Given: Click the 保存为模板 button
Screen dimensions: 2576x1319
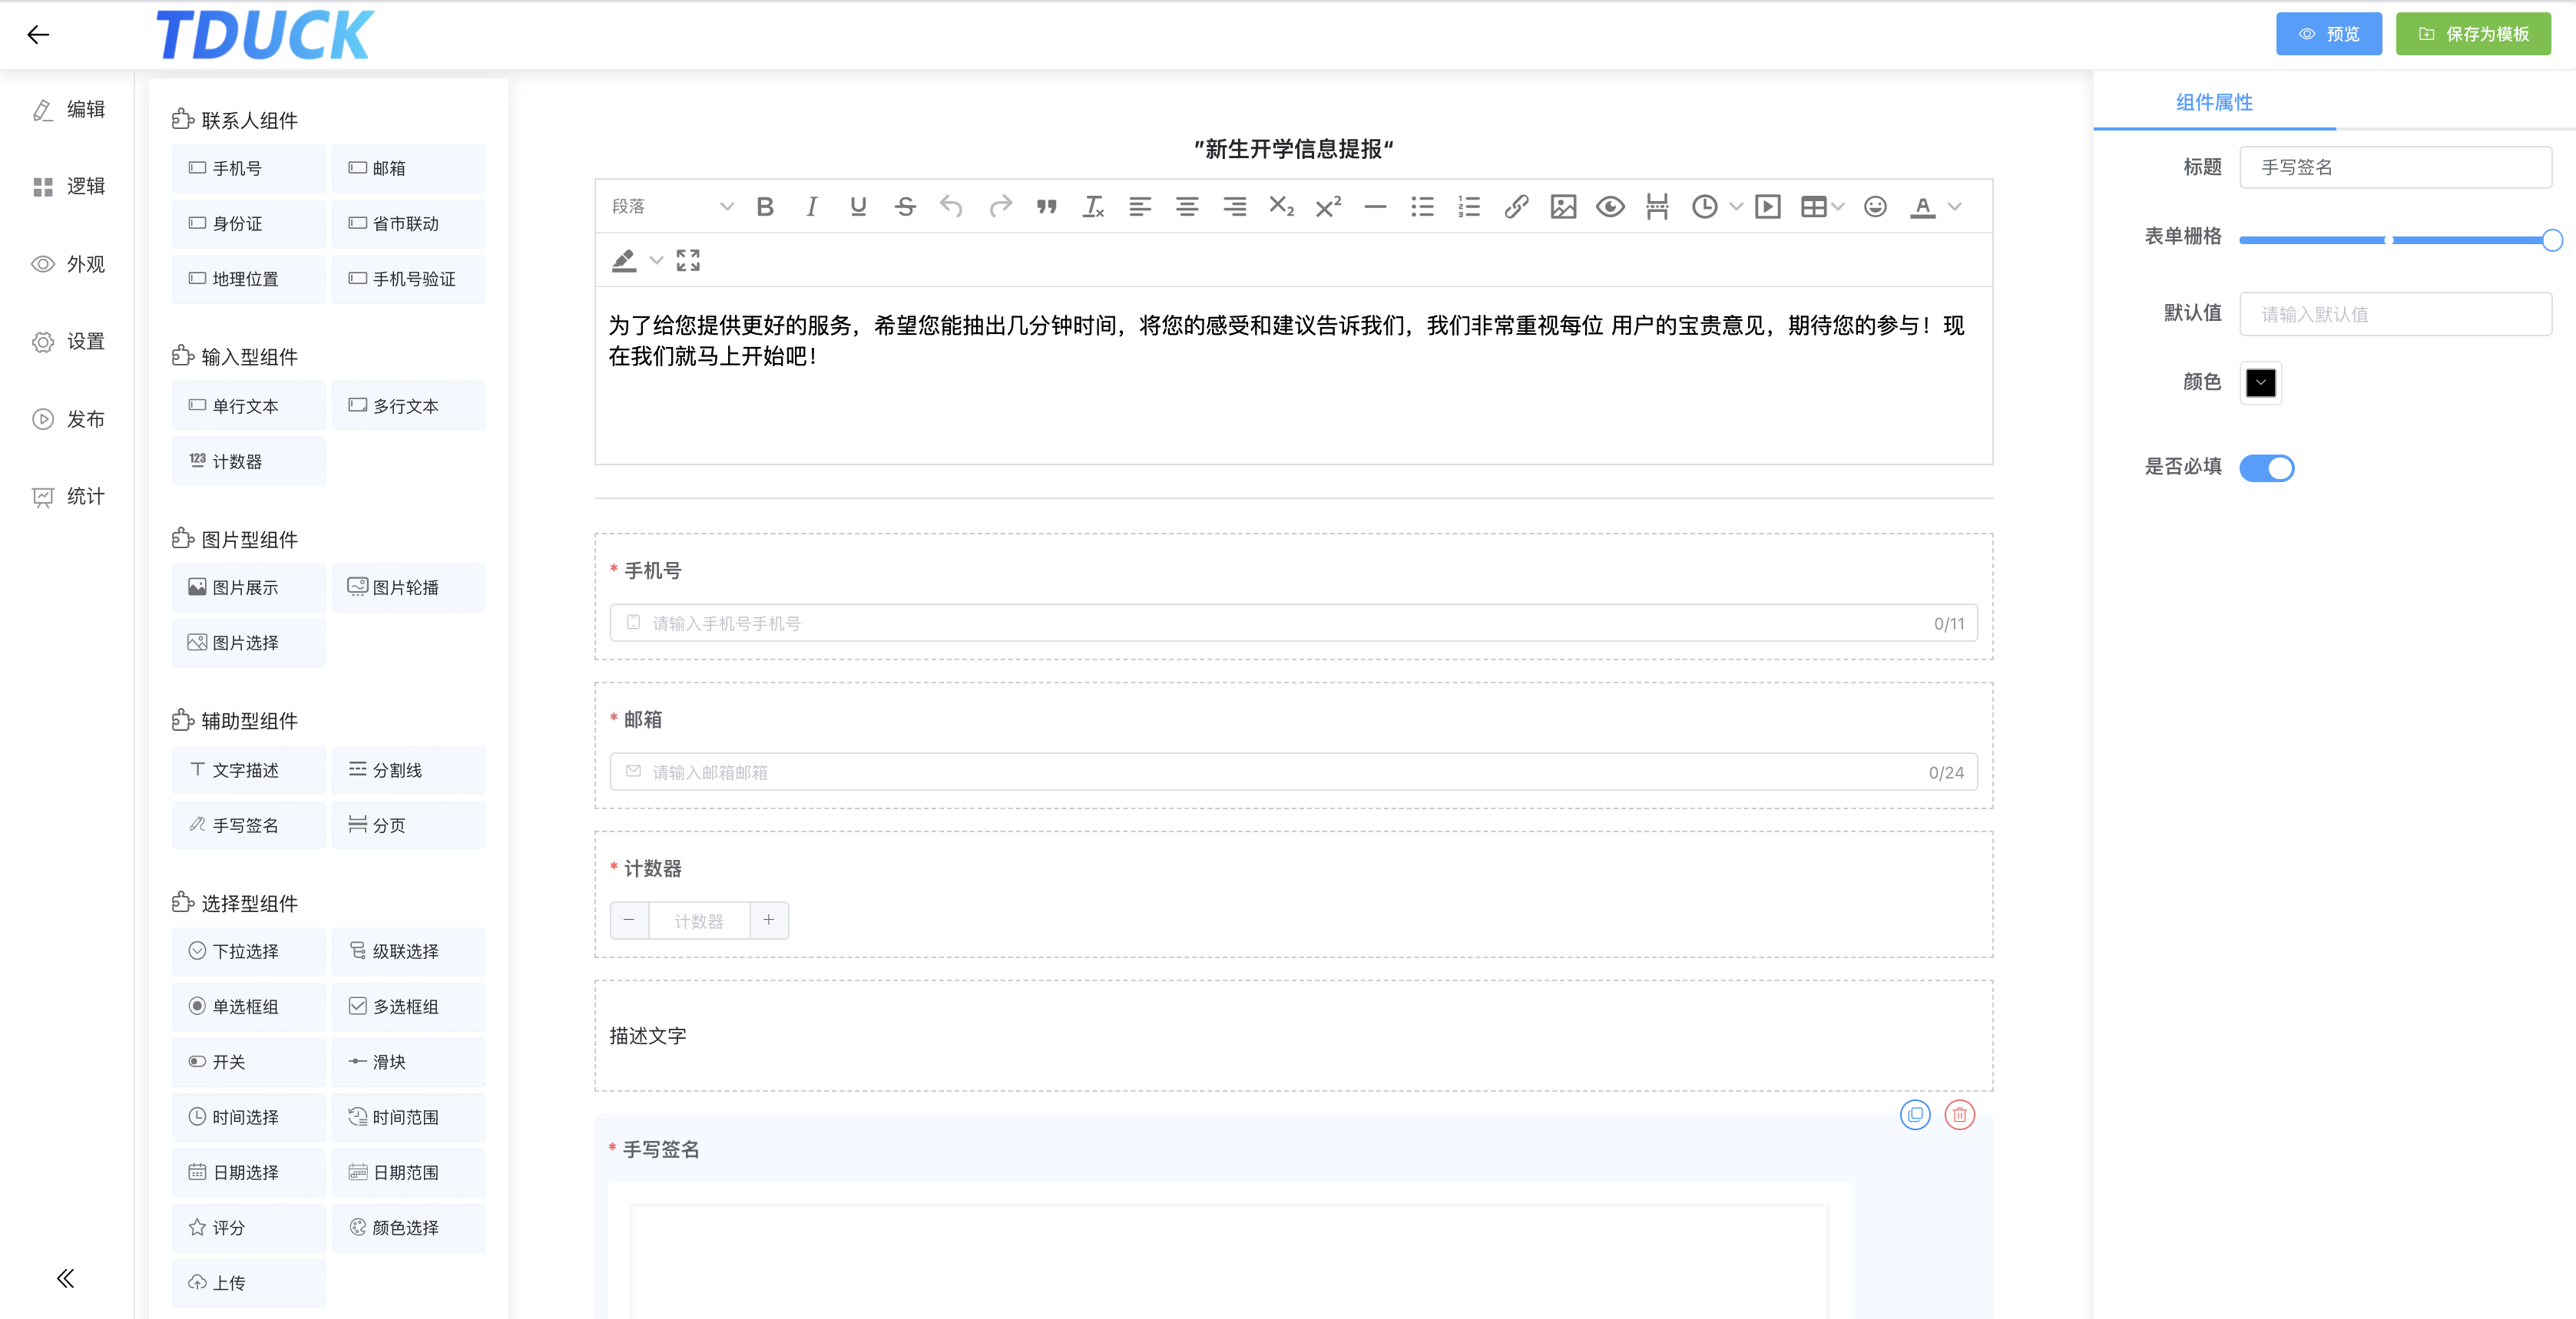Looking at the screenshot, I should [x=2472, y=34].
